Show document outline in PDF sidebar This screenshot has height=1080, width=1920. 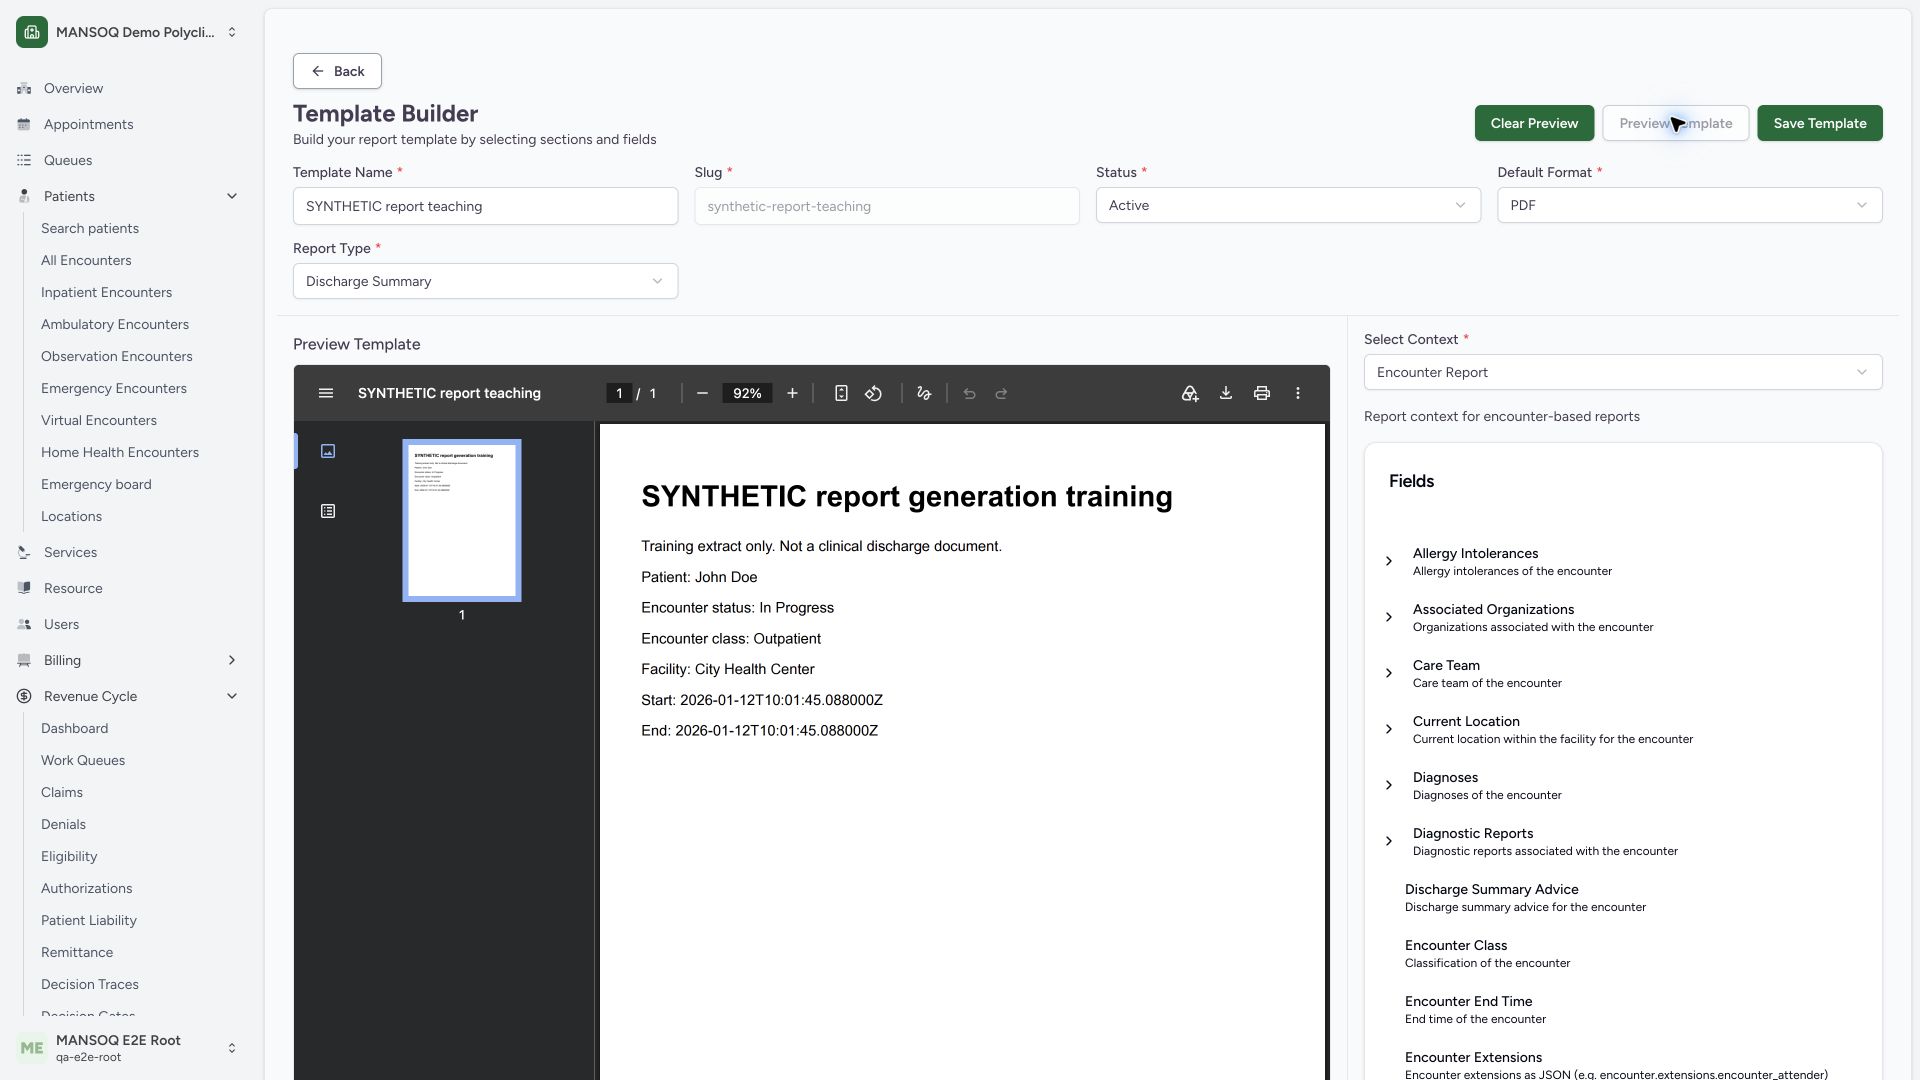click(x=328, y=511)
